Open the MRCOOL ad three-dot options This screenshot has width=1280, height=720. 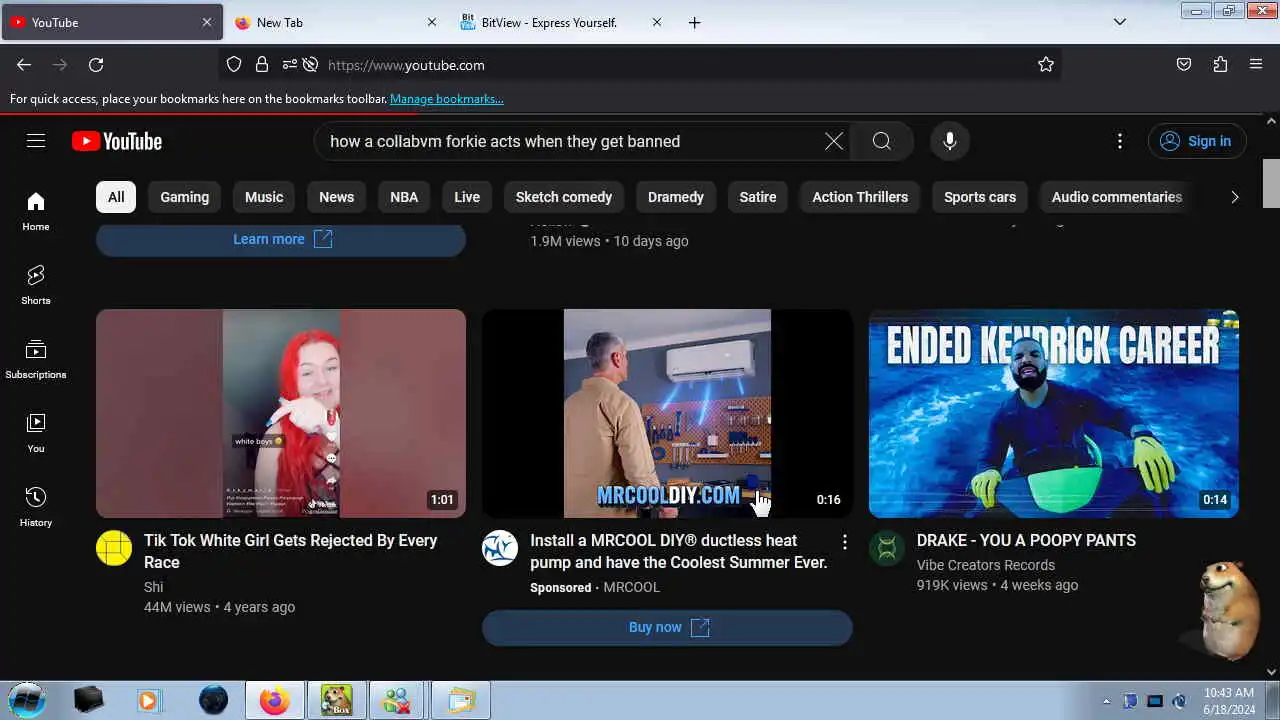pos(845,542)
